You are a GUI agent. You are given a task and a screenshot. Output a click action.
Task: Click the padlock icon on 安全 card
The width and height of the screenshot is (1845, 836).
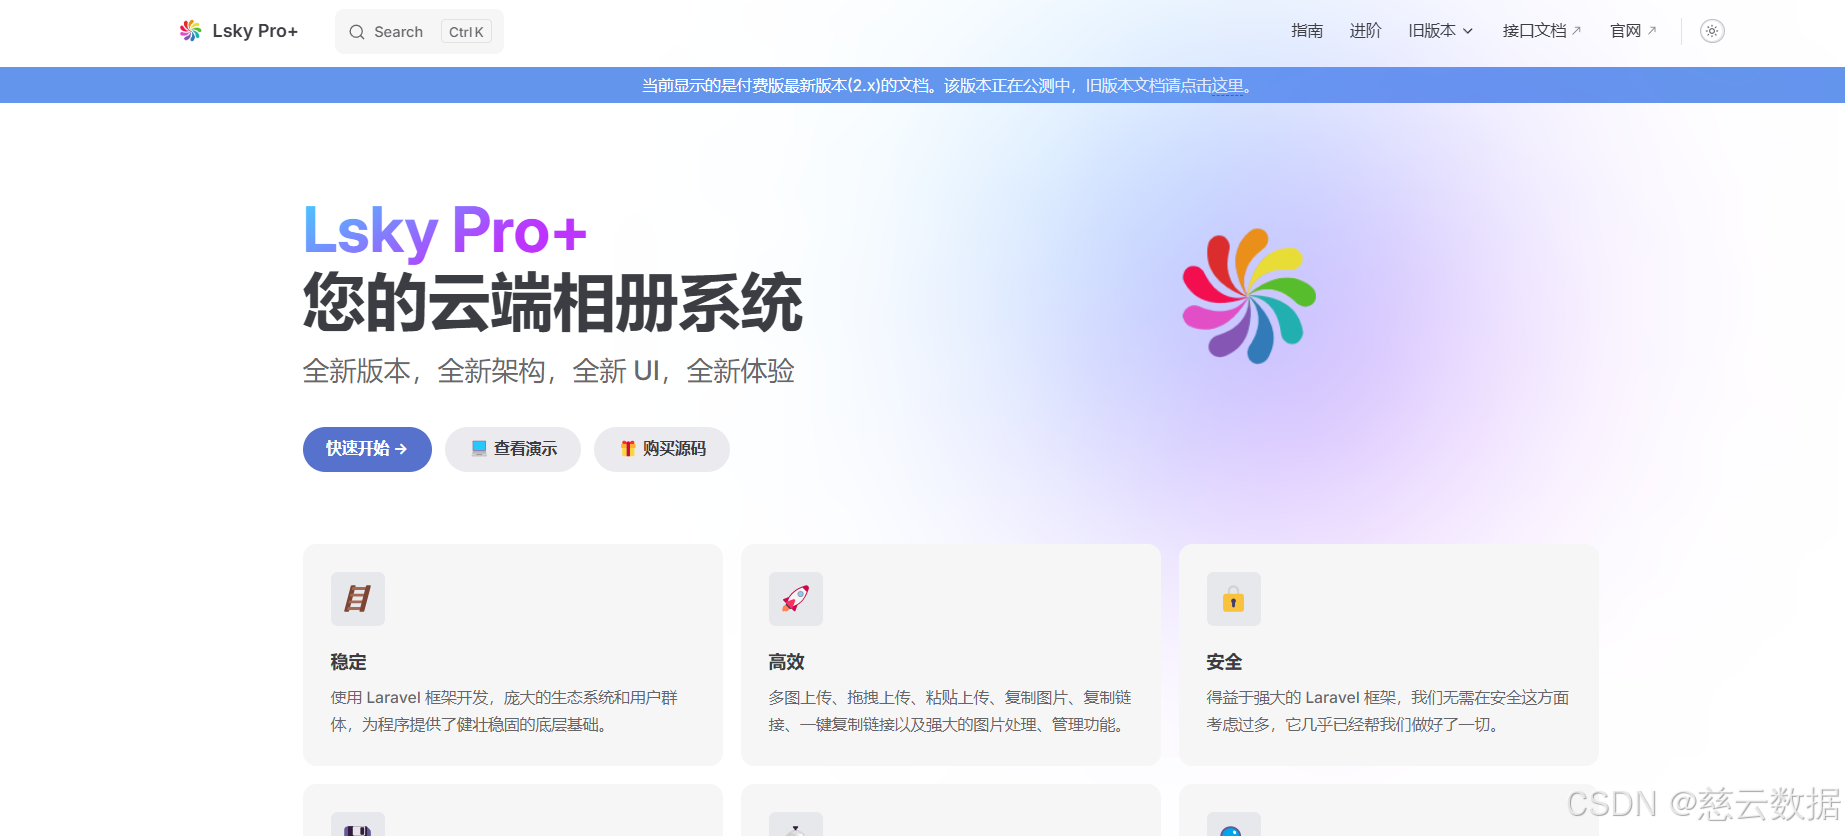(x=1234, y=599)
